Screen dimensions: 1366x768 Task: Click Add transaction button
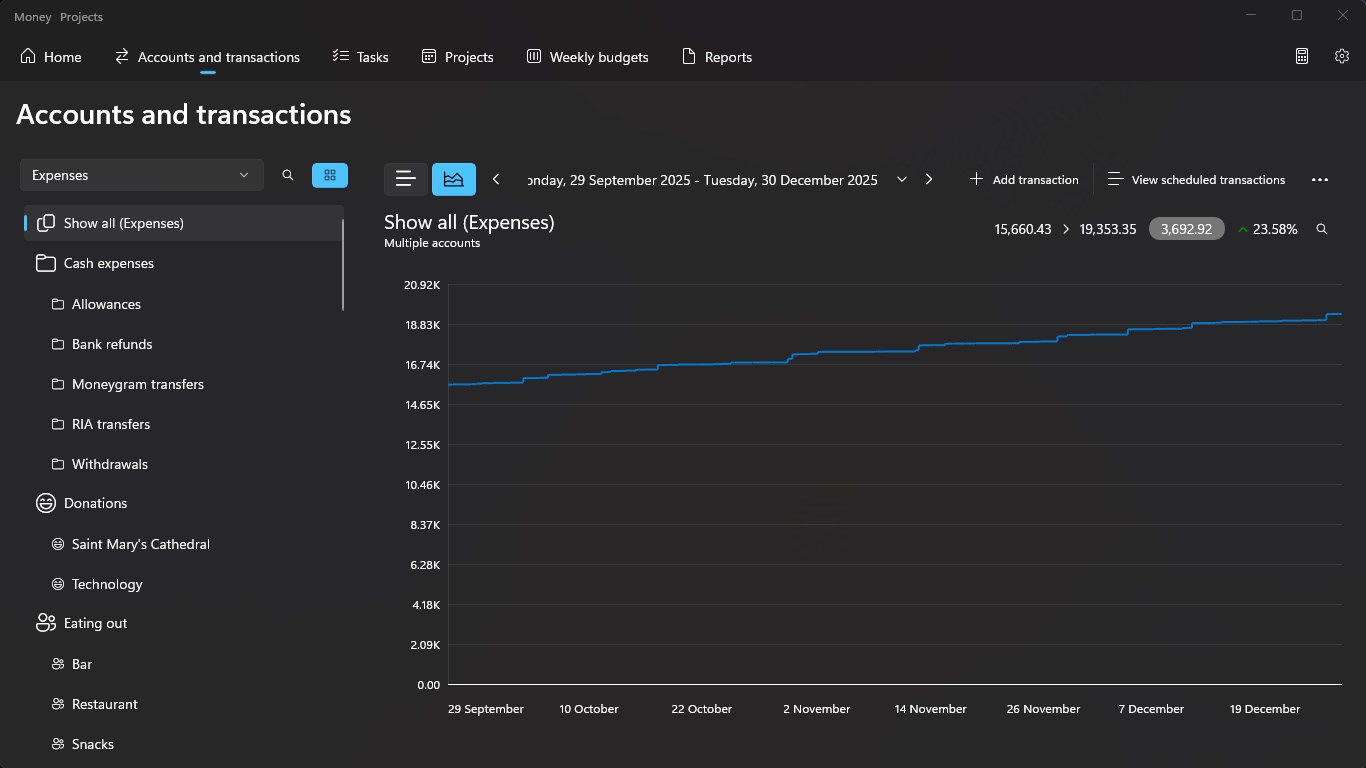(1024, 180)
